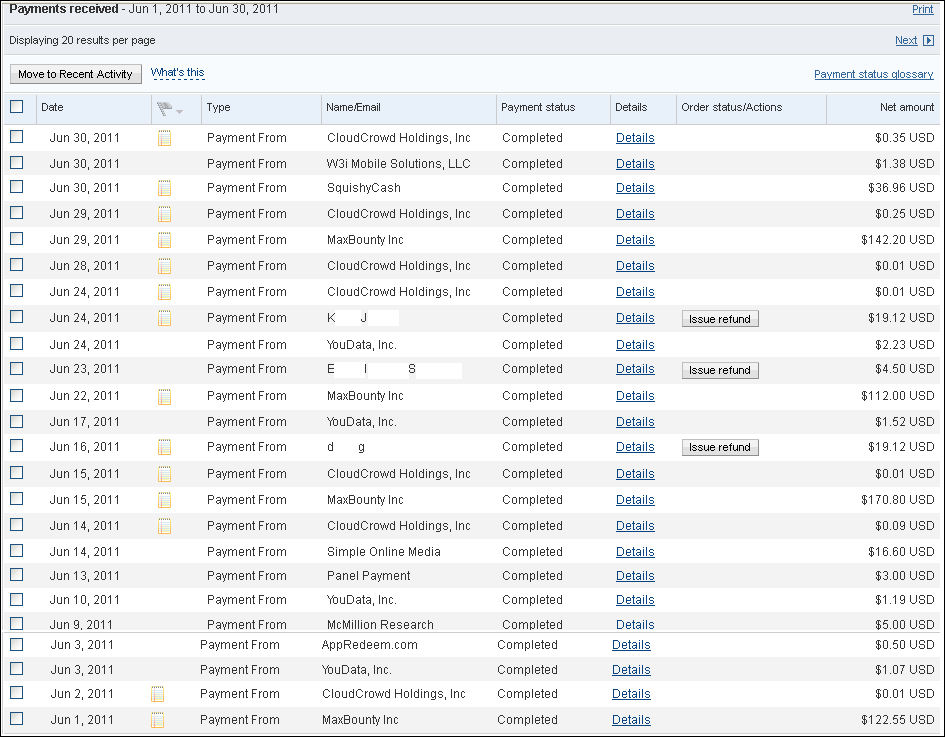Click the $16.60 USD amount

(901, 552)
